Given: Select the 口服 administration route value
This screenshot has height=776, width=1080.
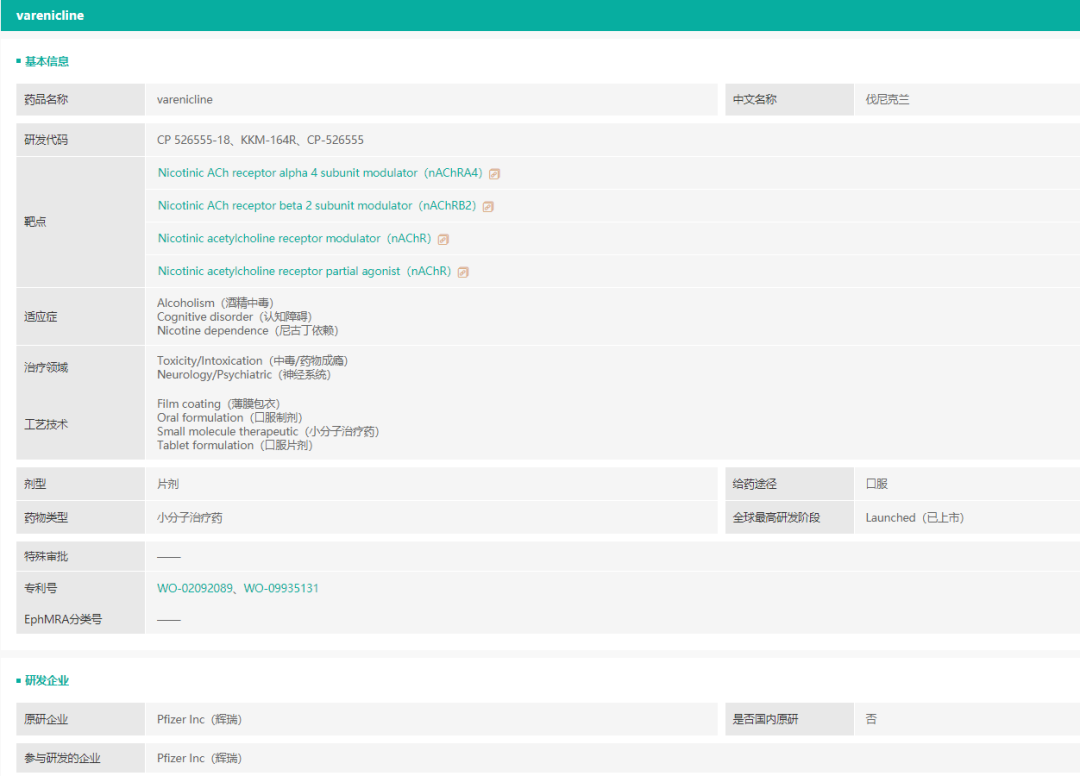Looking at the screenshot, I should tap(876, 483).
